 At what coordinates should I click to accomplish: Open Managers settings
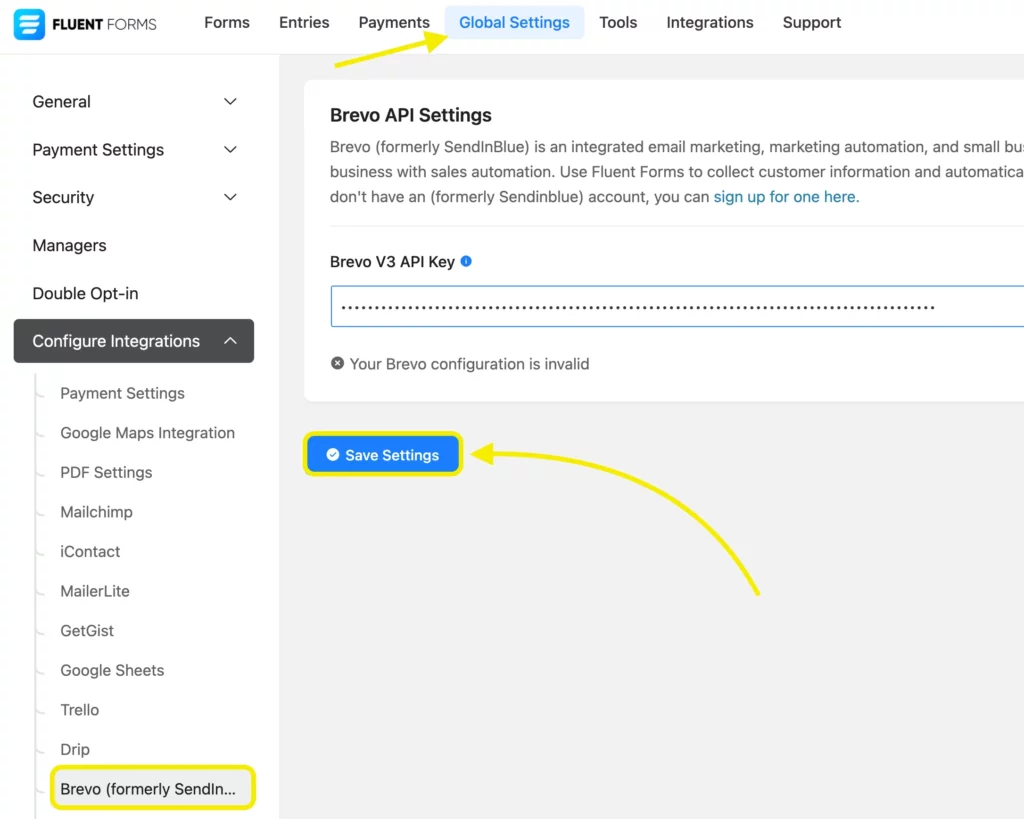pos(69,246)
